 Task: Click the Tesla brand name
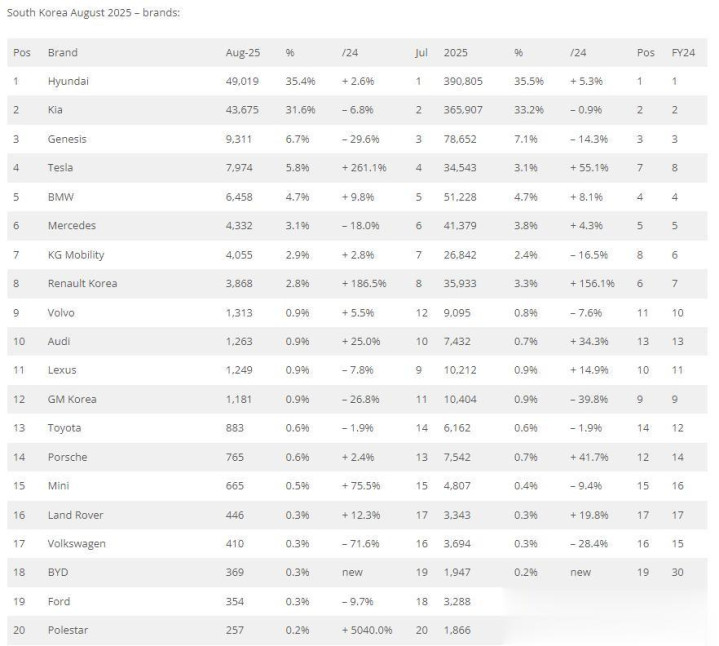coord(60,168)
